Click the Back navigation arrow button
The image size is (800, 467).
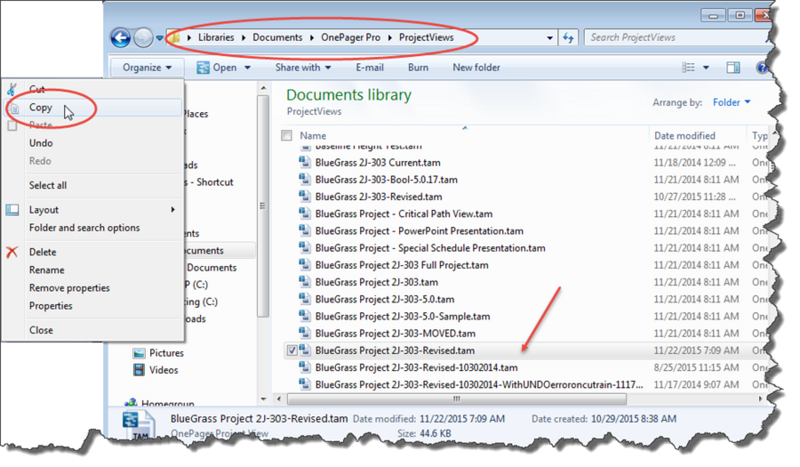pos(121,38)
